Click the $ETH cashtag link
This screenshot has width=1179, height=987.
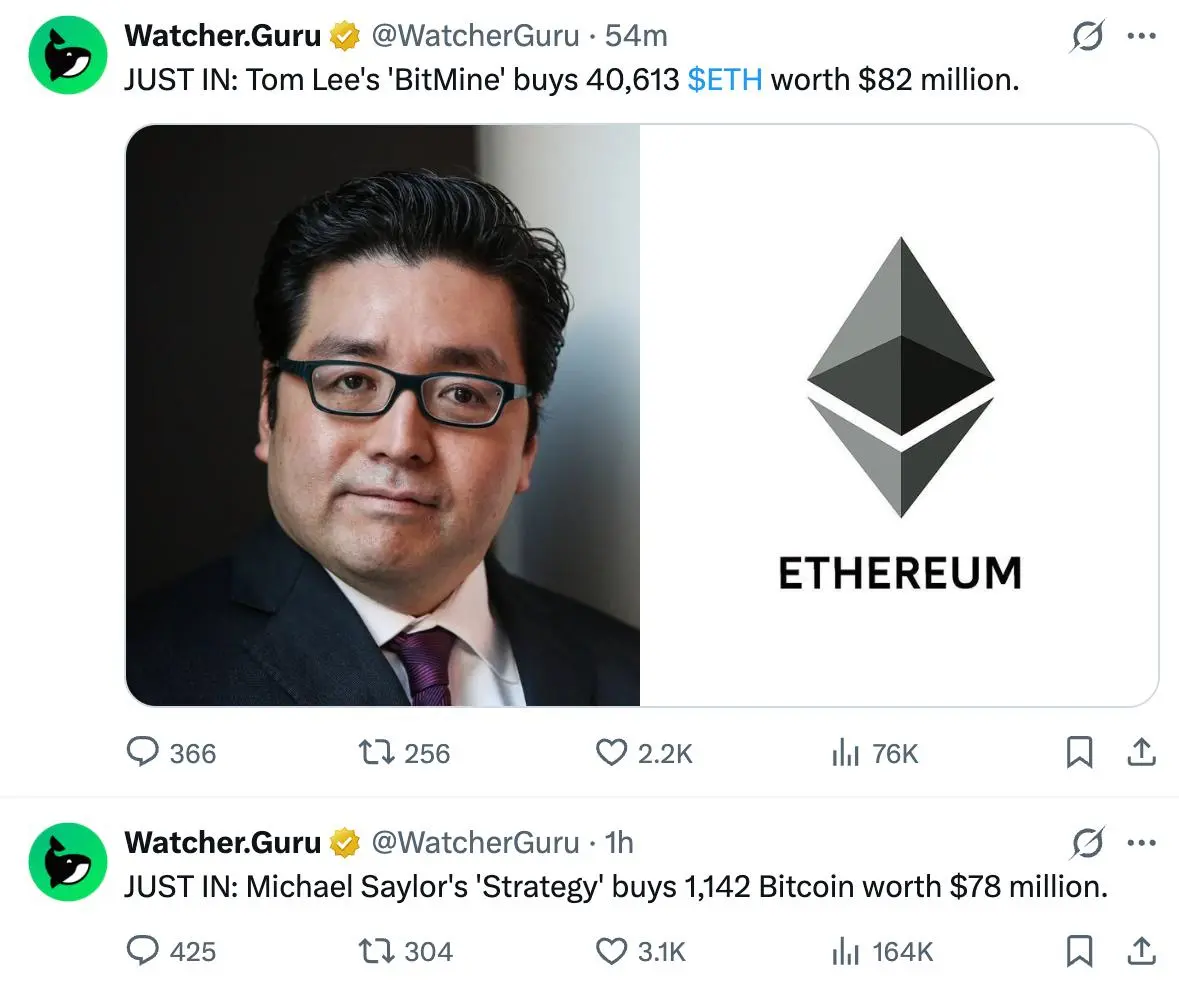(725, 80)
